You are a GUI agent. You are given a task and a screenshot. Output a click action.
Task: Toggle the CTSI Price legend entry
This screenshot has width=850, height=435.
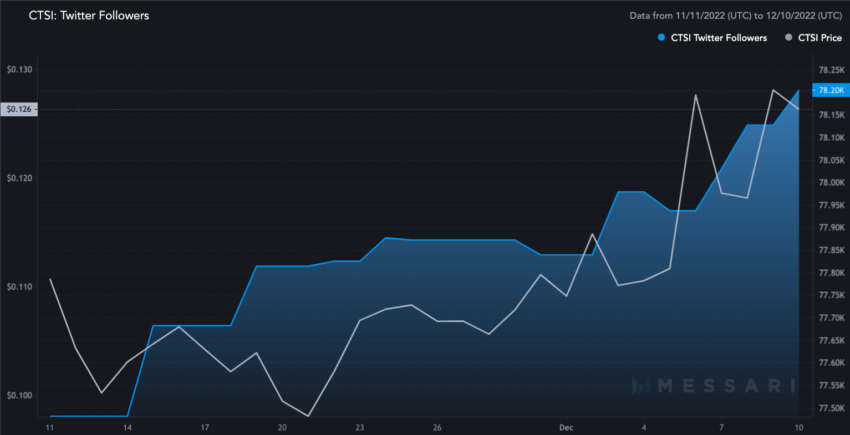813,38
